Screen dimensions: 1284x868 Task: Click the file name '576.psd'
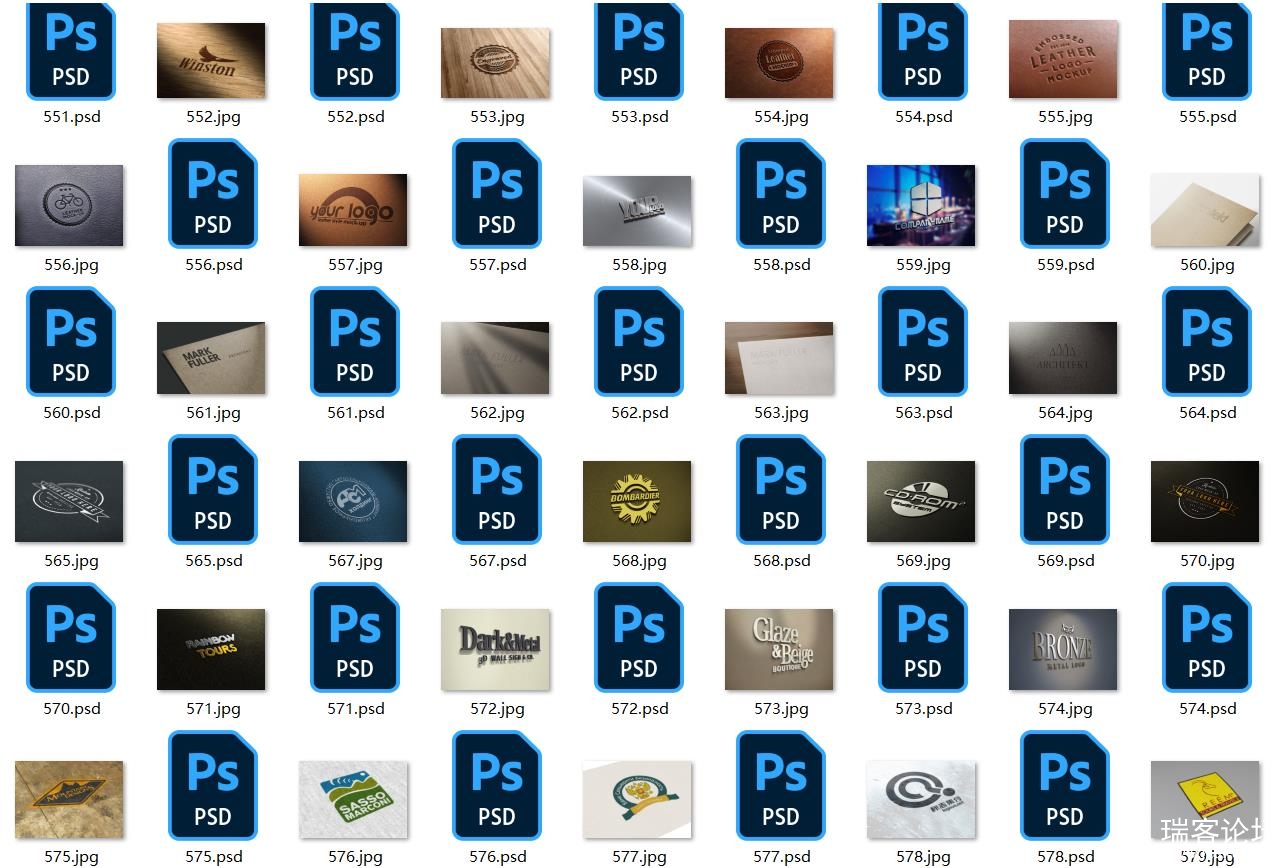tap(497, 857)
